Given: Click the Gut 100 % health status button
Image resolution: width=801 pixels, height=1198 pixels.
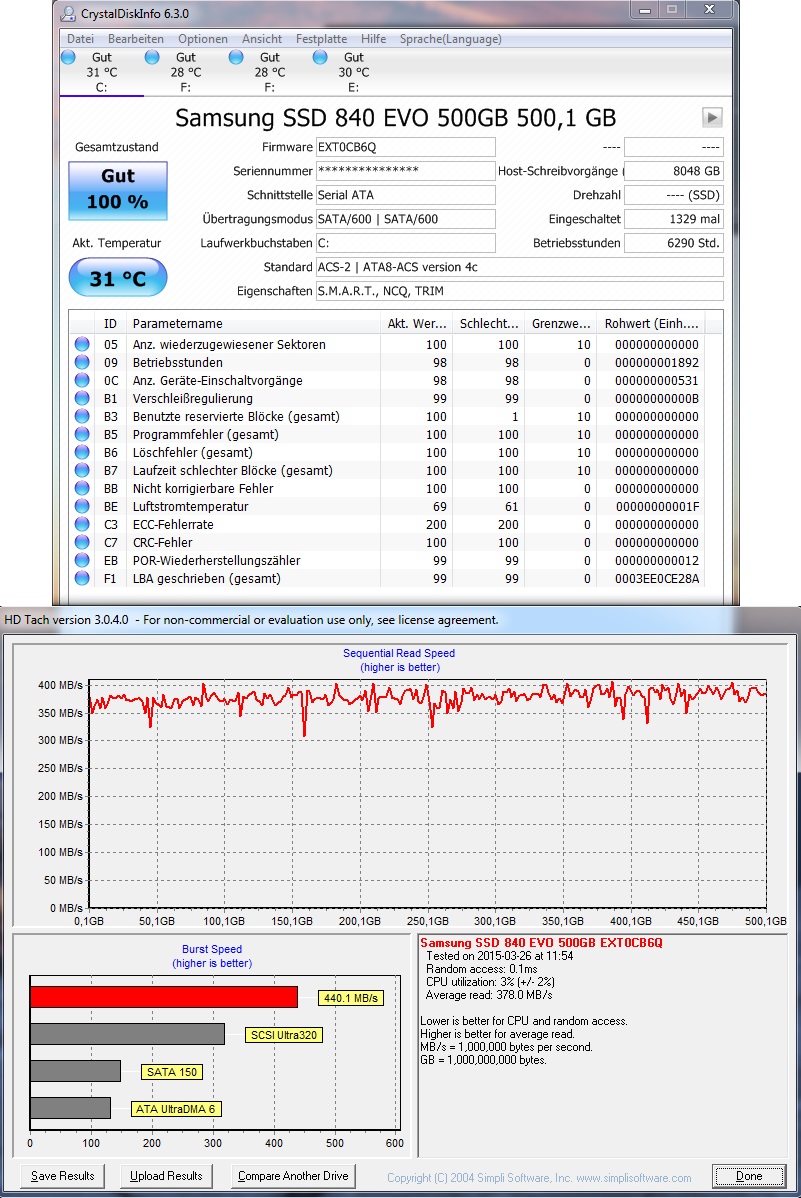Looking at the screenshot, I should 118,190.
